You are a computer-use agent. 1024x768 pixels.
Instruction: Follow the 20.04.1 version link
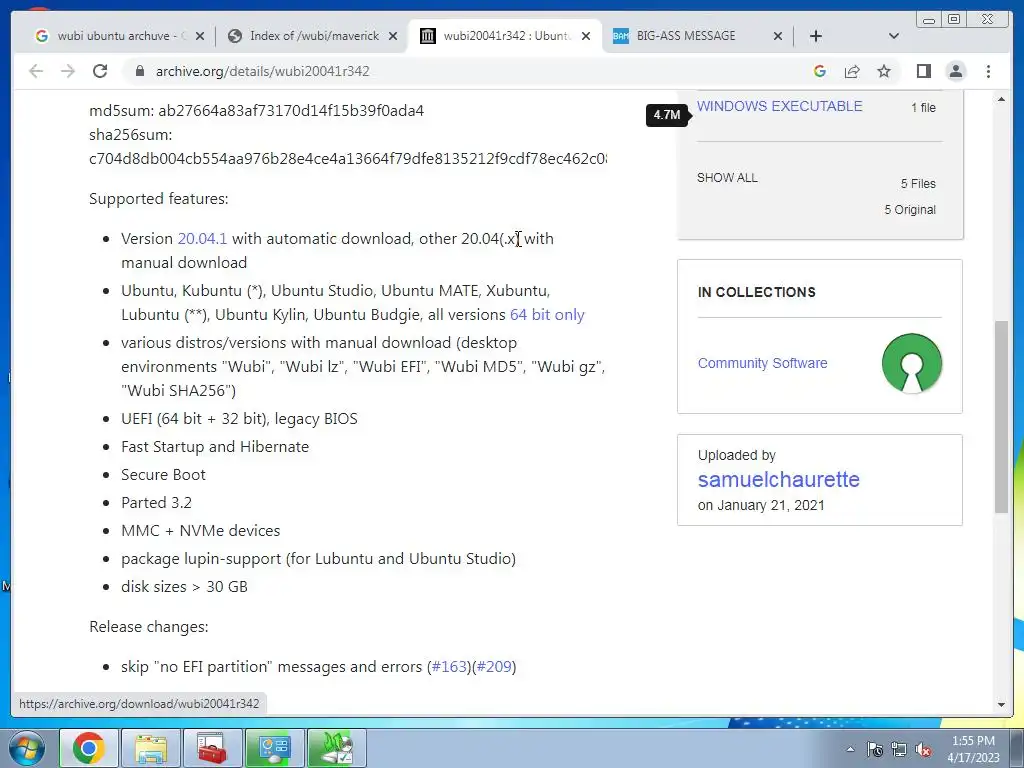point(202,238)
